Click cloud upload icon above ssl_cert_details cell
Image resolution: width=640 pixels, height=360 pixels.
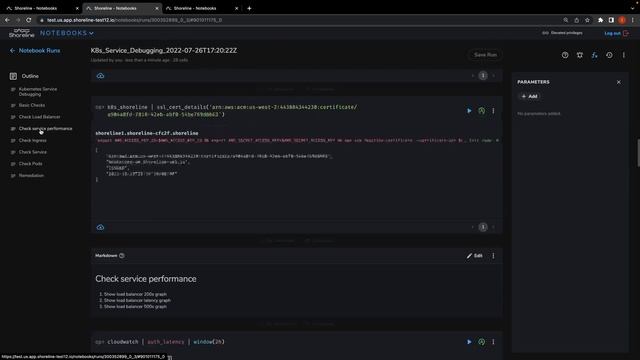click(100, 76)
